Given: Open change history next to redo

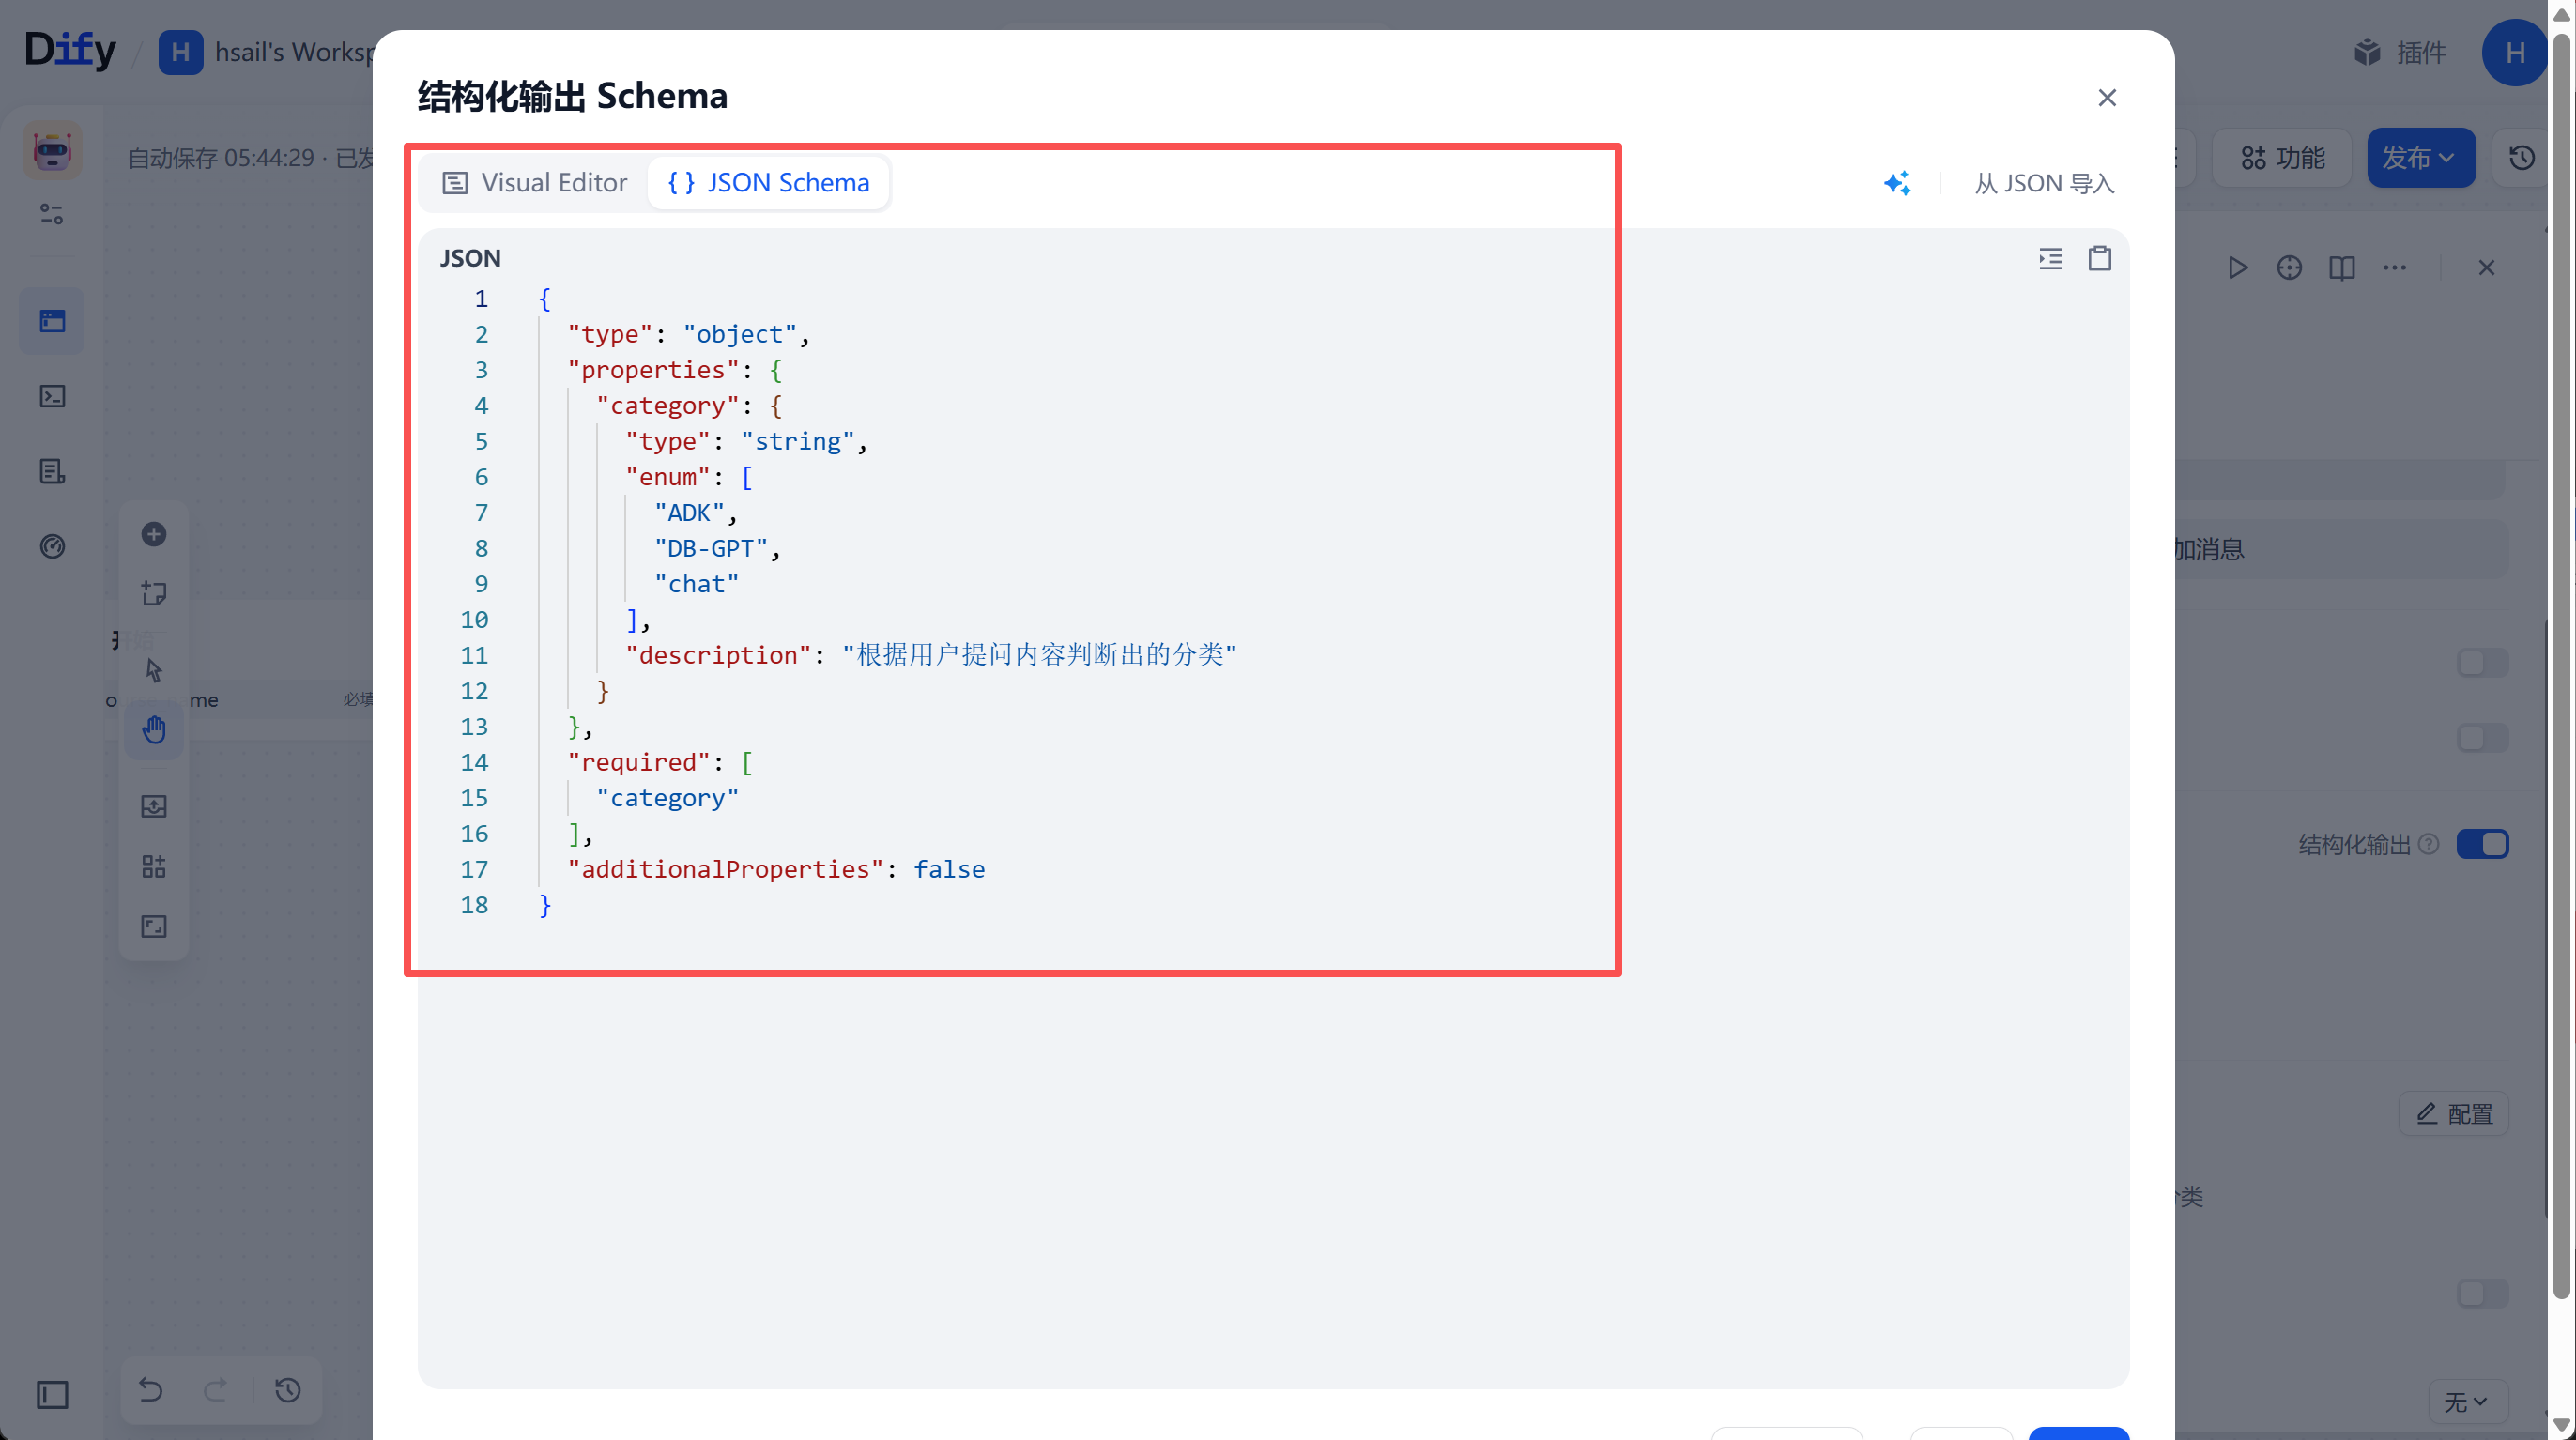Looking at the screenshot, I should (x=288, y=1390).
